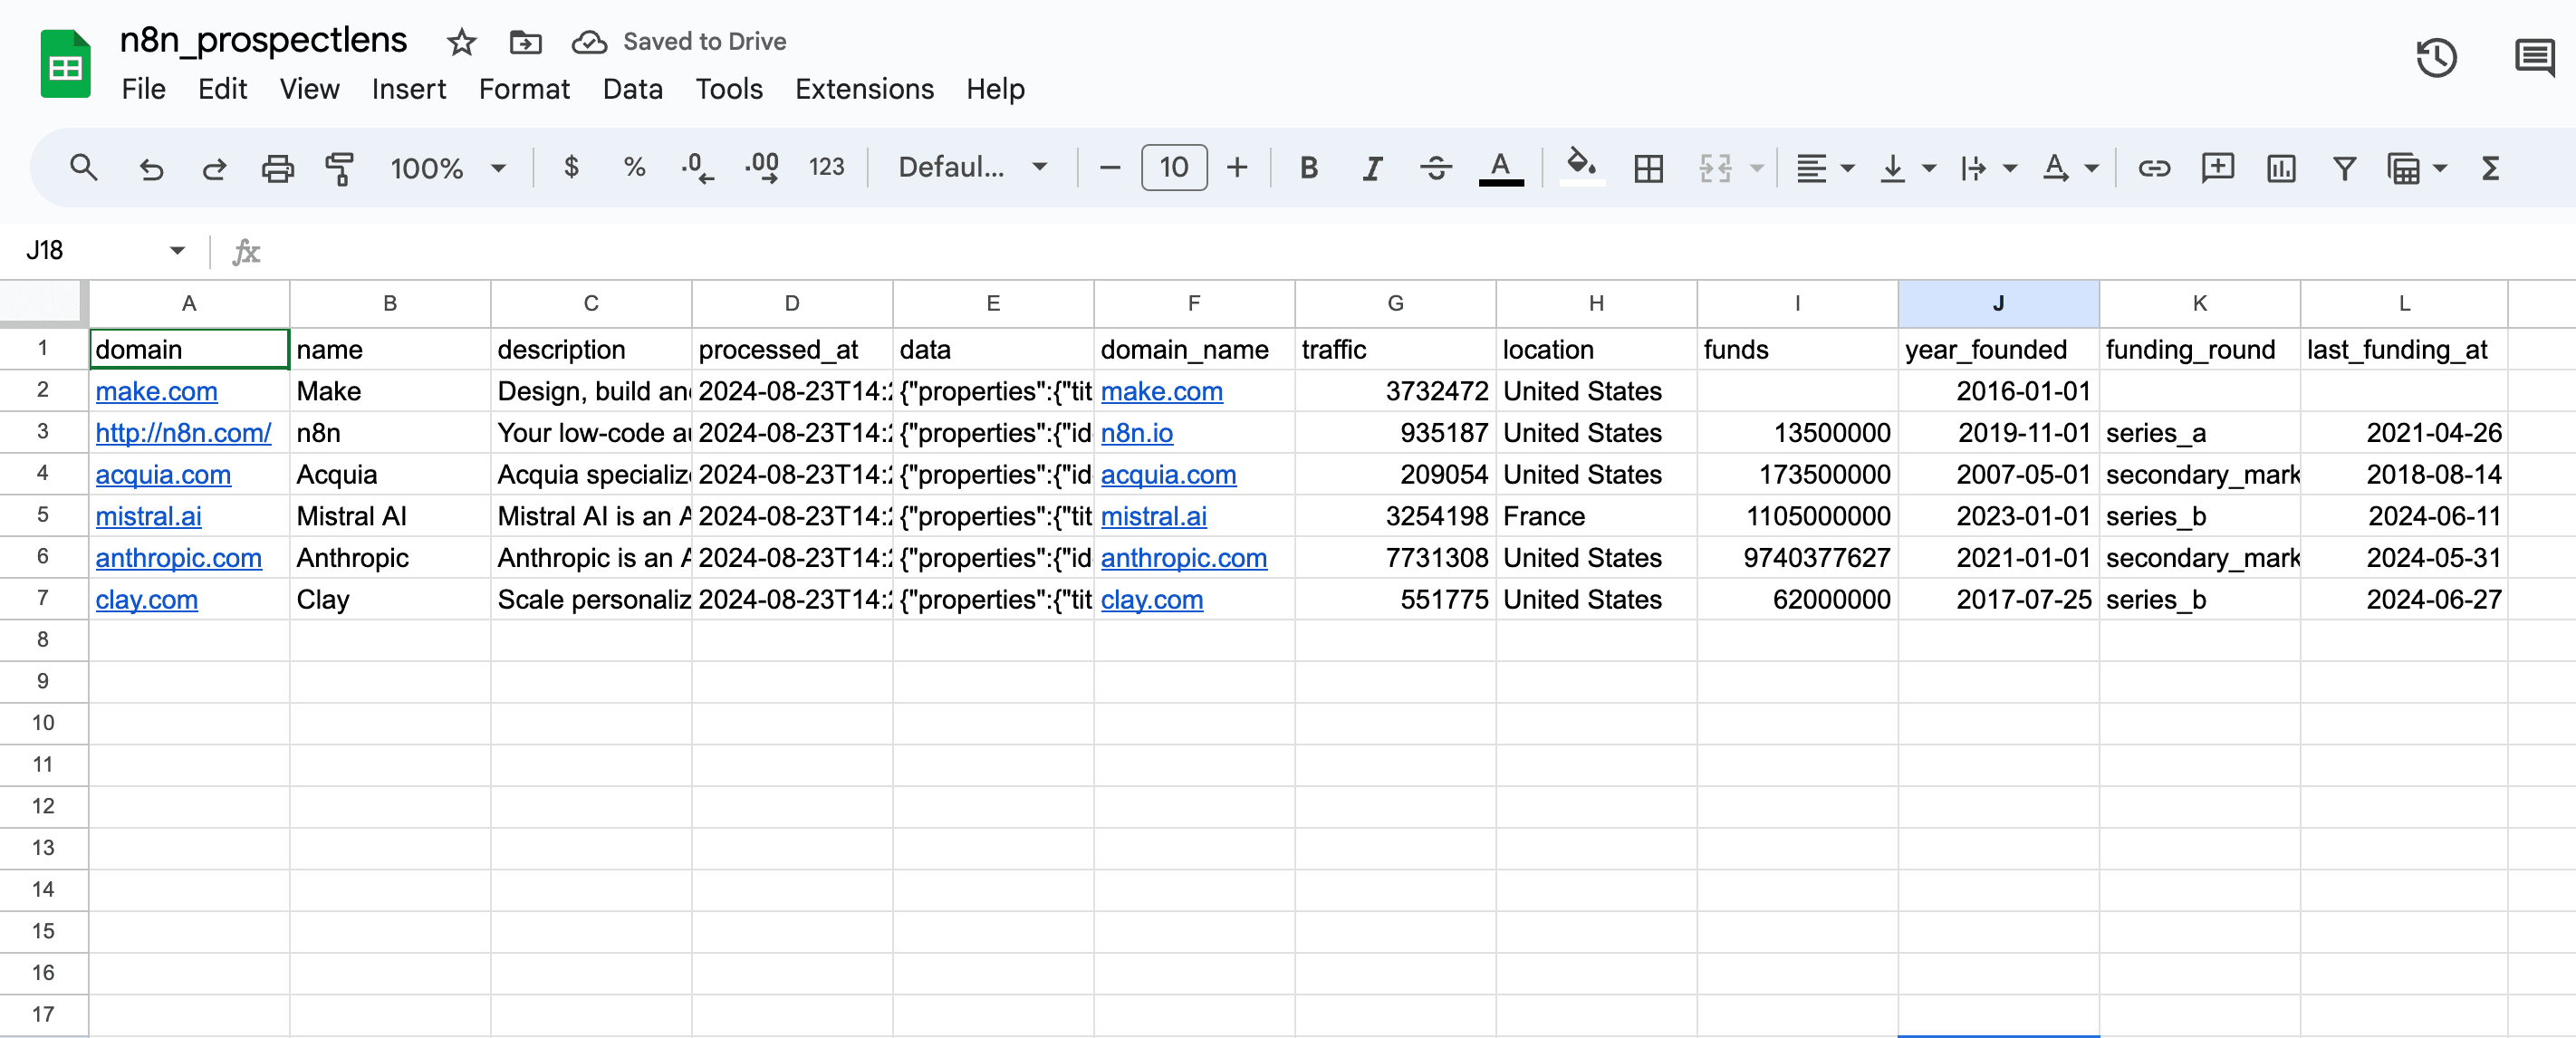This screenshot has width=2576, height=1038.
Task: Decrease decimal places icon
Action: [697, 168]
